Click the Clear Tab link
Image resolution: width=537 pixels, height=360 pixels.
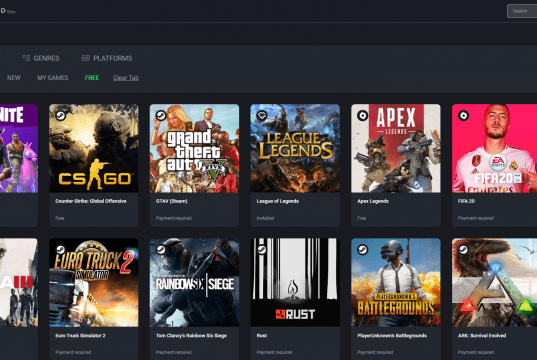tap(126, 78)
